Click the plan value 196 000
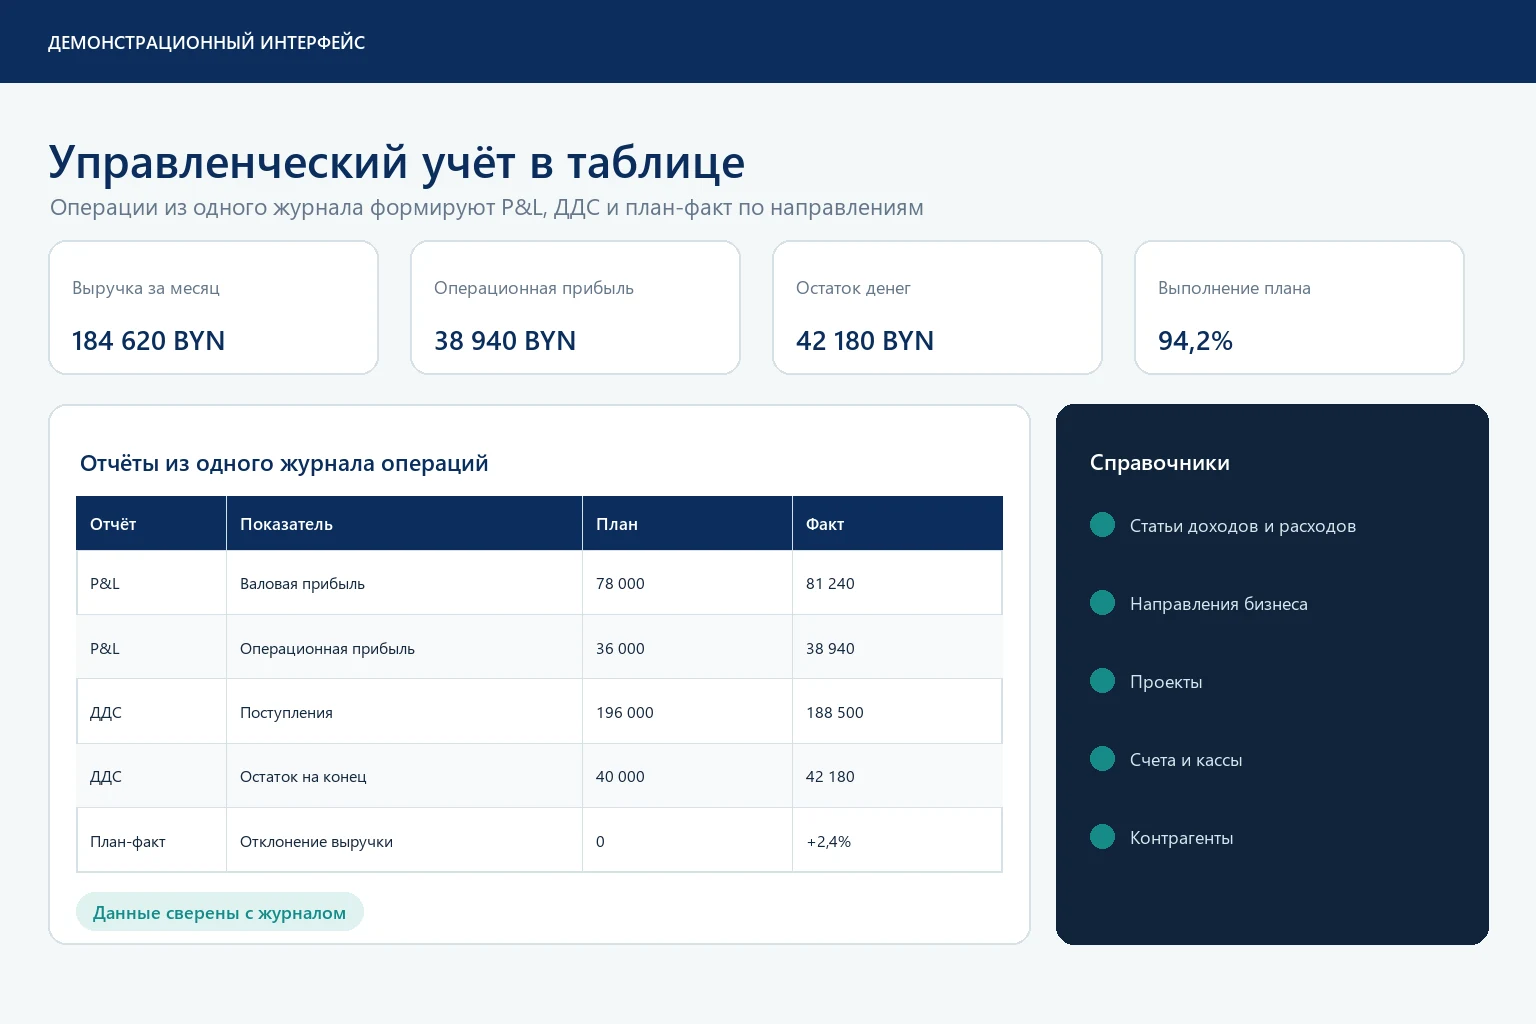This screenshot has width=1536, height=1024. pyautogui.click(x=625, y=712)
